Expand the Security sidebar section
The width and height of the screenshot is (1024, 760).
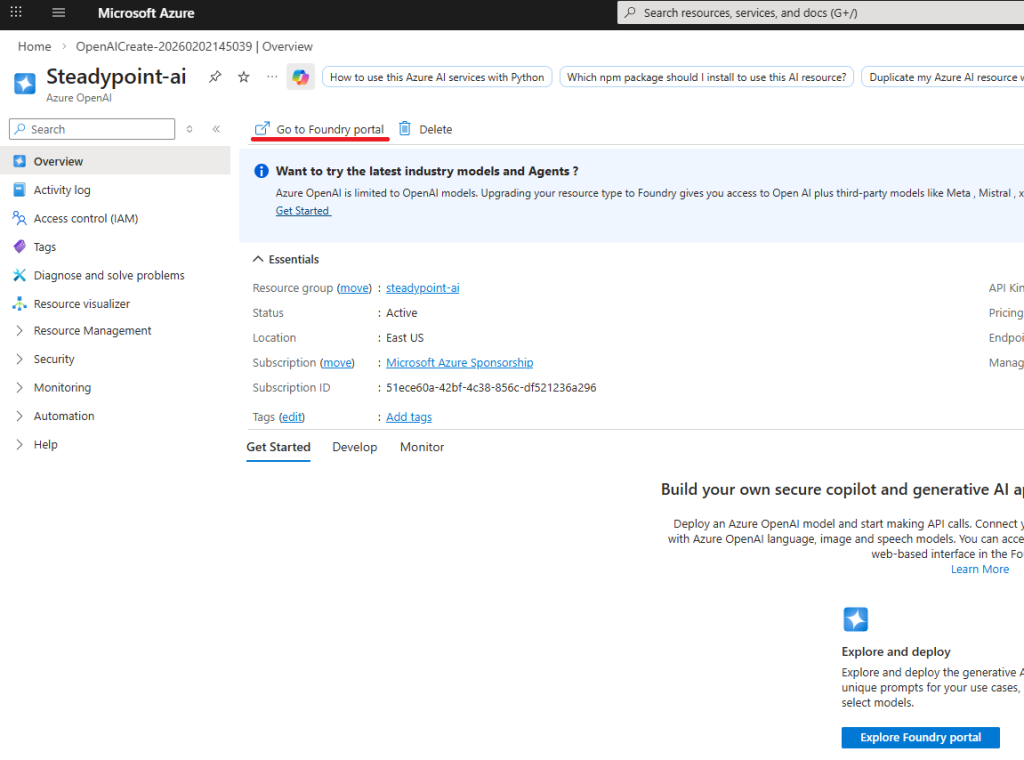[54, 359]
